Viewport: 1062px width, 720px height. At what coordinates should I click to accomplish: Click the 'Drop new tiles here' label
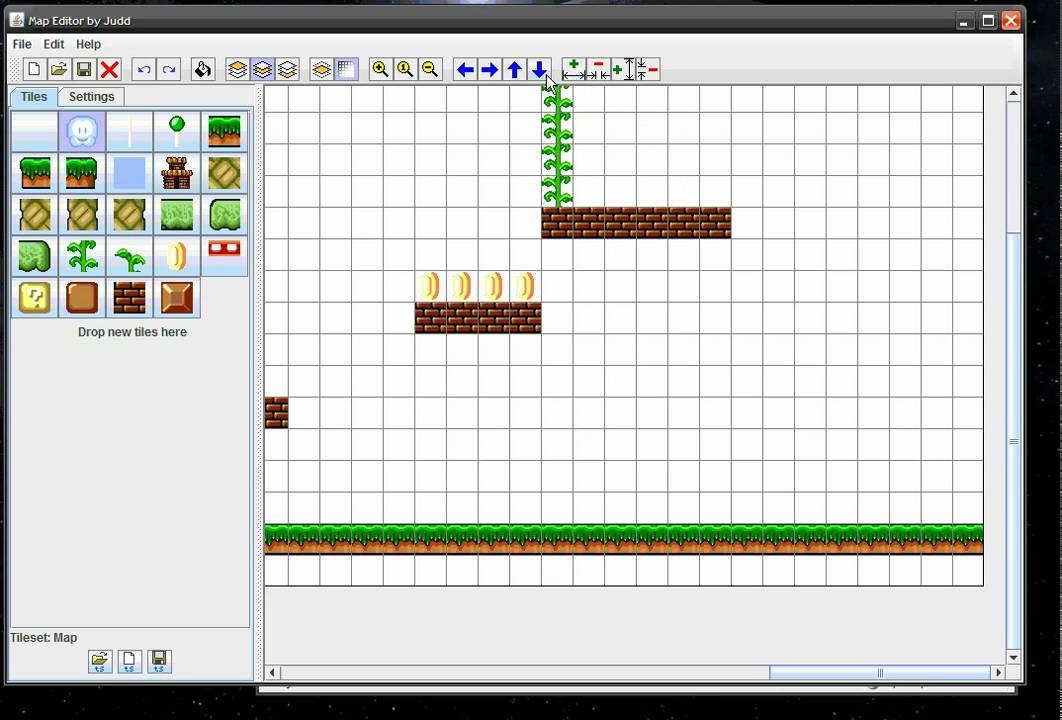click(132, 332)
